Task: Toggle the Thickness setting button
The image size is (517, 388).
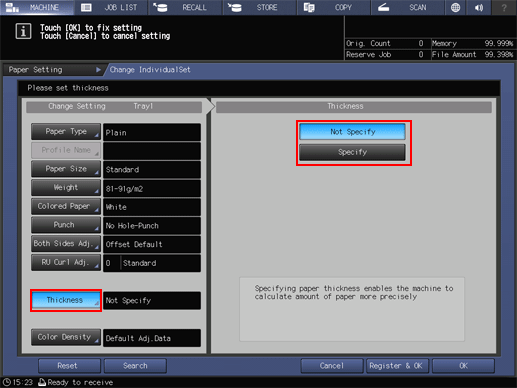Action: [66, 300]
